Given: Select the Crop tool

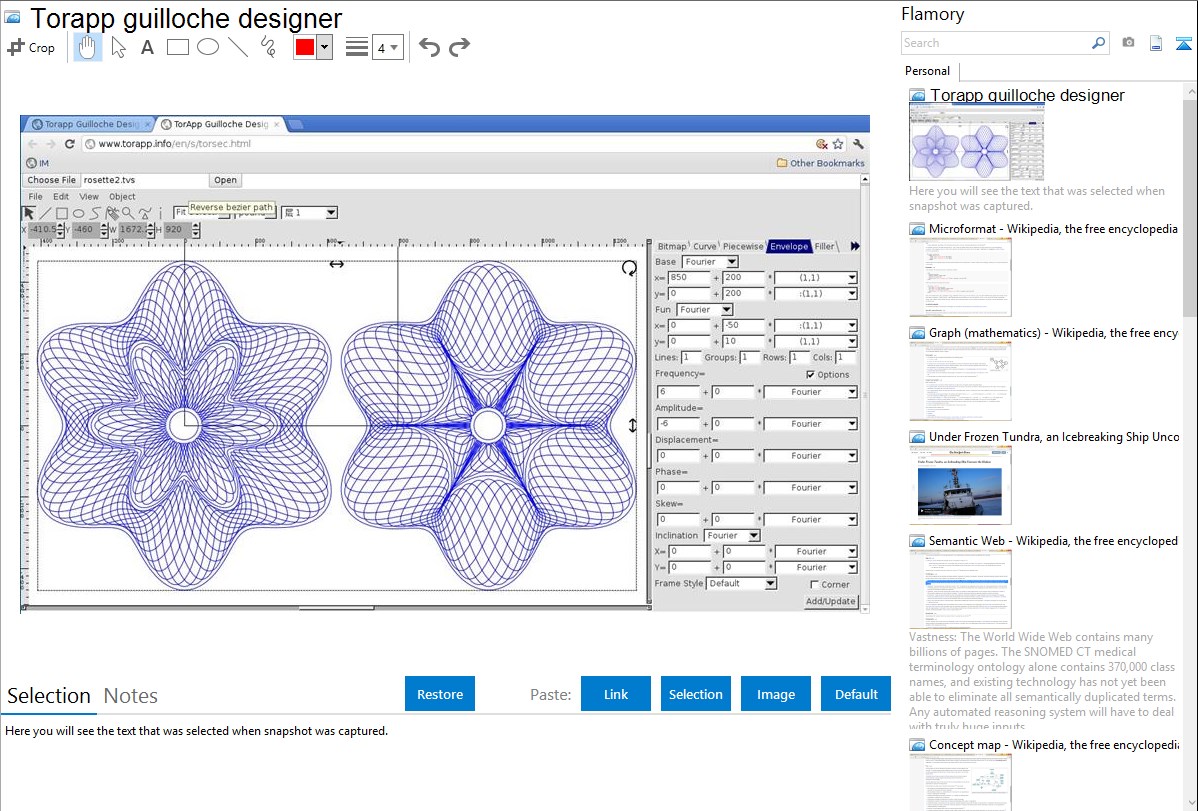Looking at the screenshot, I should click(x=31, y=47).
